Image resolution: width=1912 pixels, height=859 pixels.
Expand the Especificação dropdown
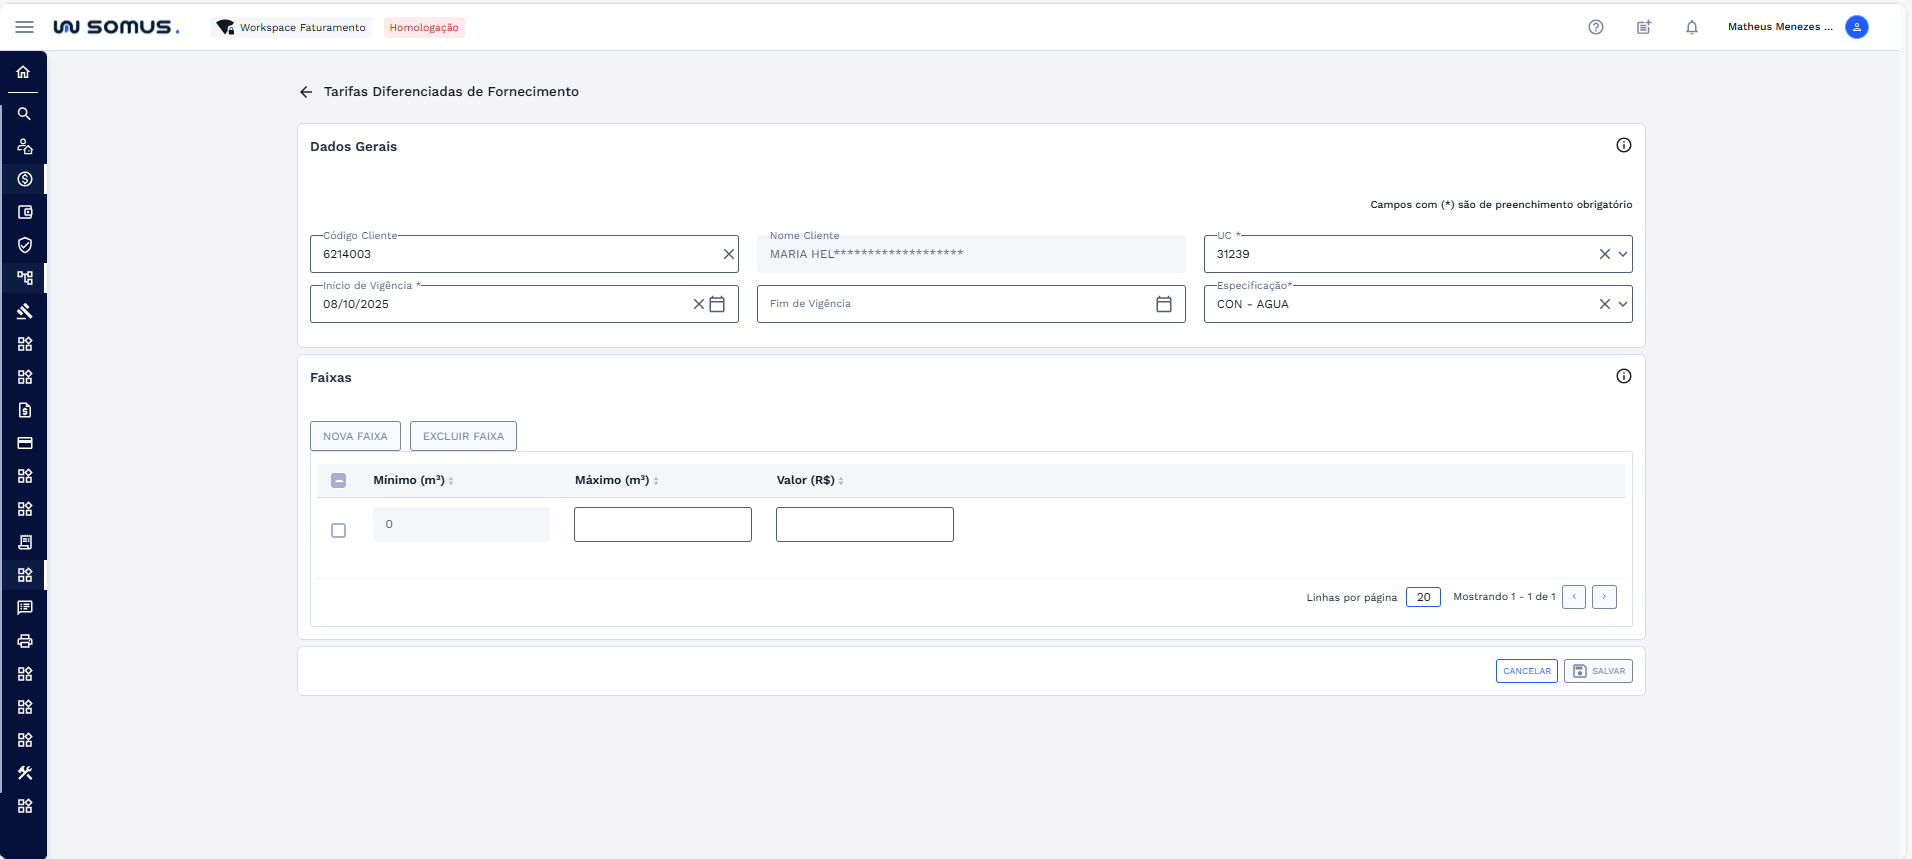1622,304
